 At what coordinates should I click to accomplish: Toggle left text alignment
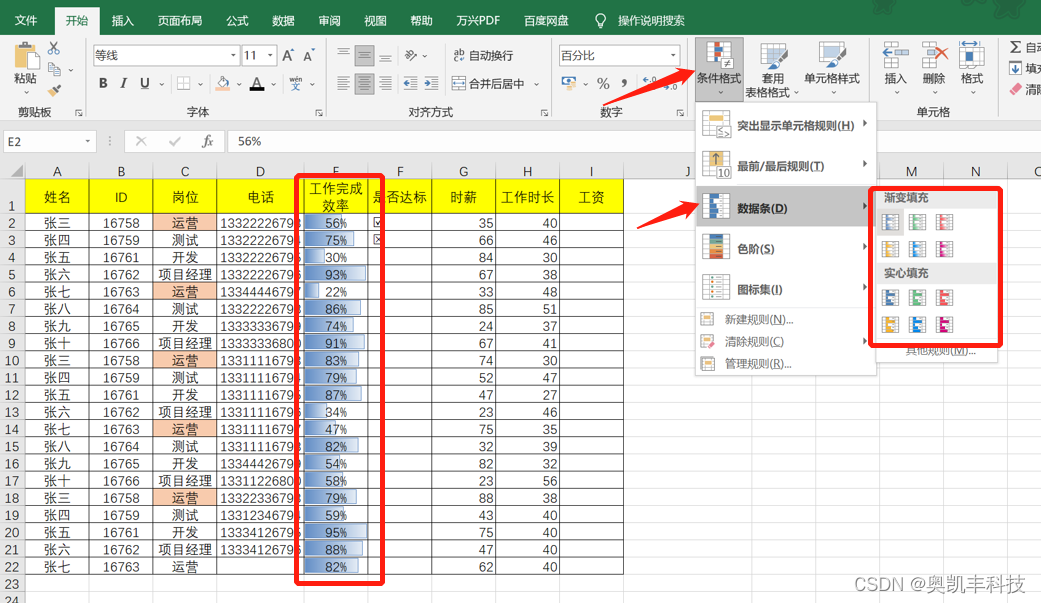click(343, 84)
